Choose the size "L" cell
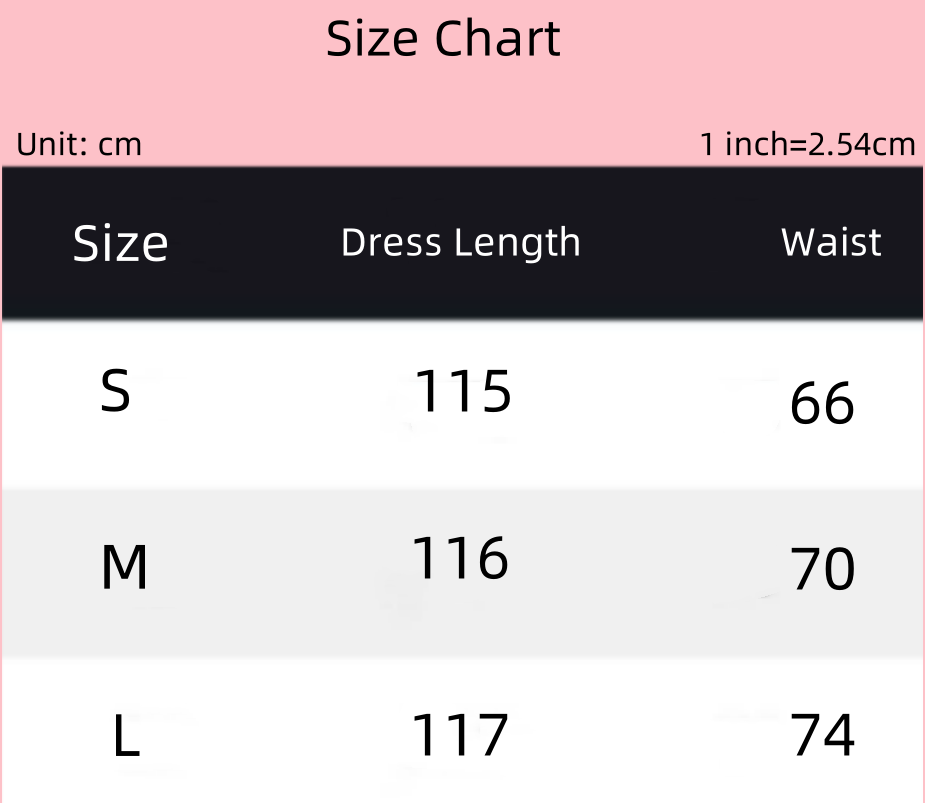 pos(125,738)
